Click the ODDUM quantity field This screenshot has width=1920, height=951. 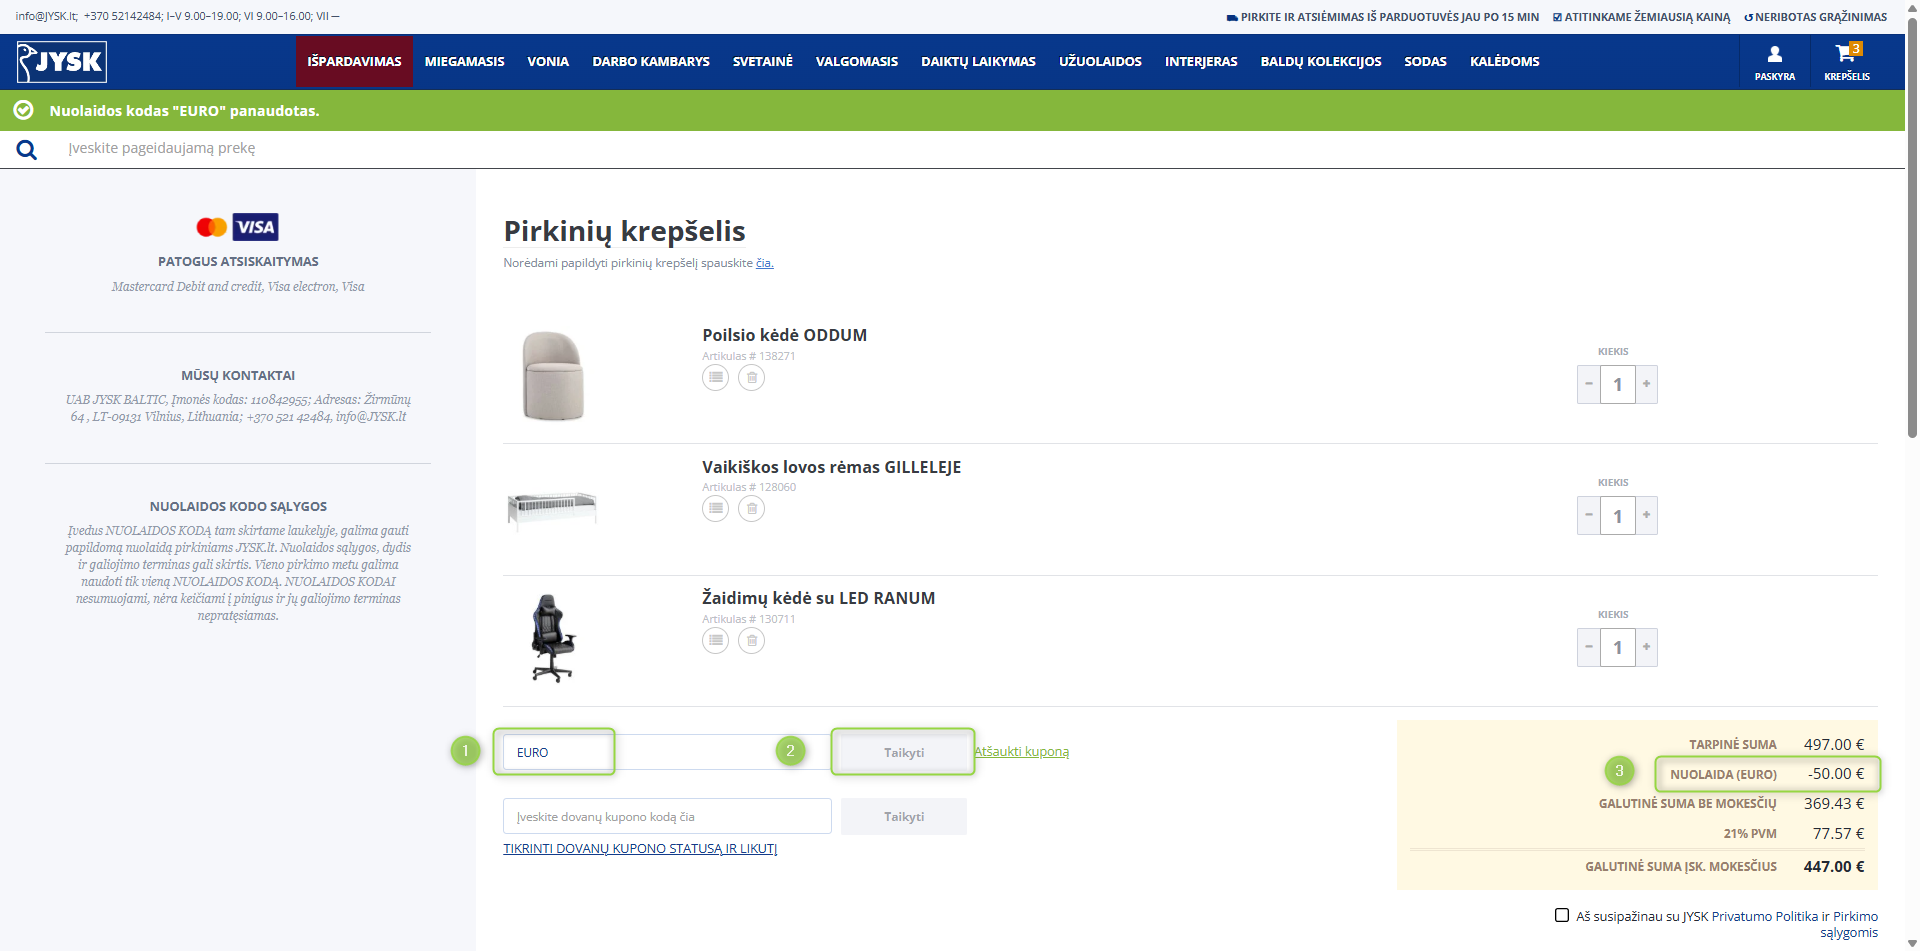[x=1617, y=384]
